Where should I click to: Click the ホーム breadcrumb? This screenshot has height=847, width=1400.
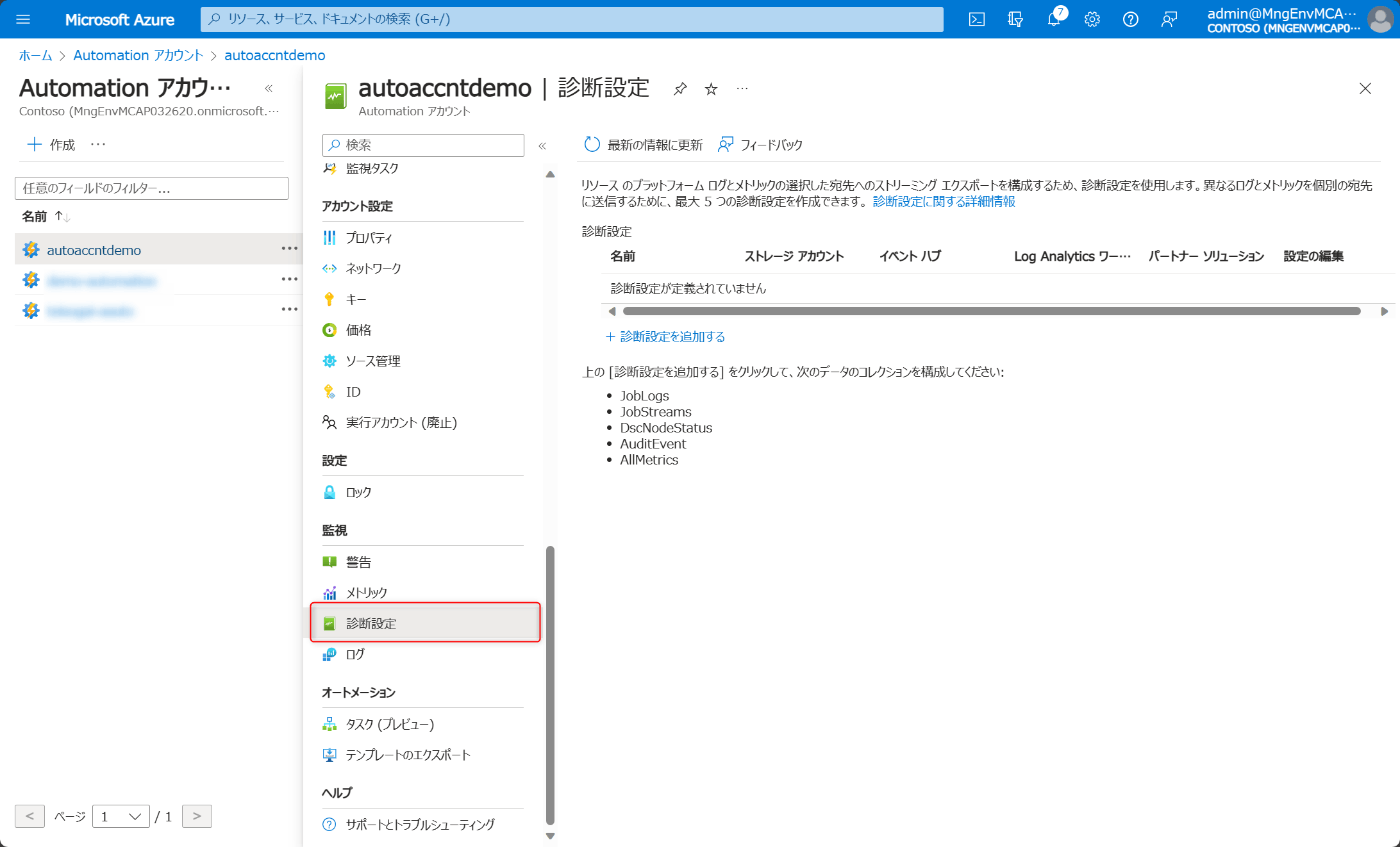click(x=36, y=55)
